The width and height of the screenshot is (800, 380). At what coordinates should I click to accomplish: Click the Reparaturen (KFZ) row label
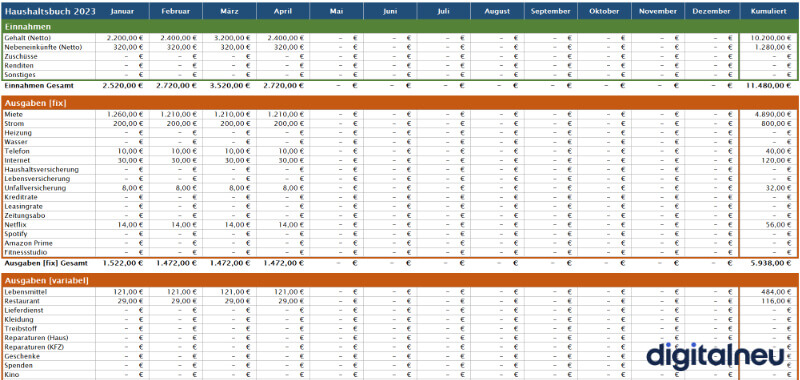[34, 347]
